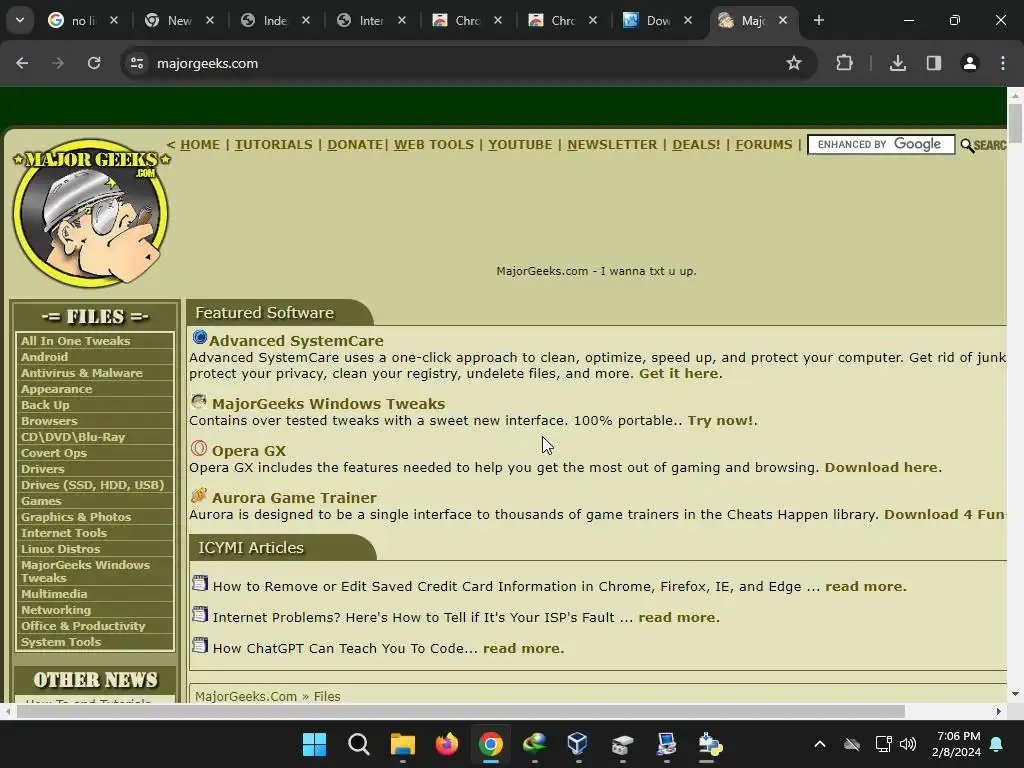
Task: Click the Google enhanced search field
Action: click(x=881, y=144)
